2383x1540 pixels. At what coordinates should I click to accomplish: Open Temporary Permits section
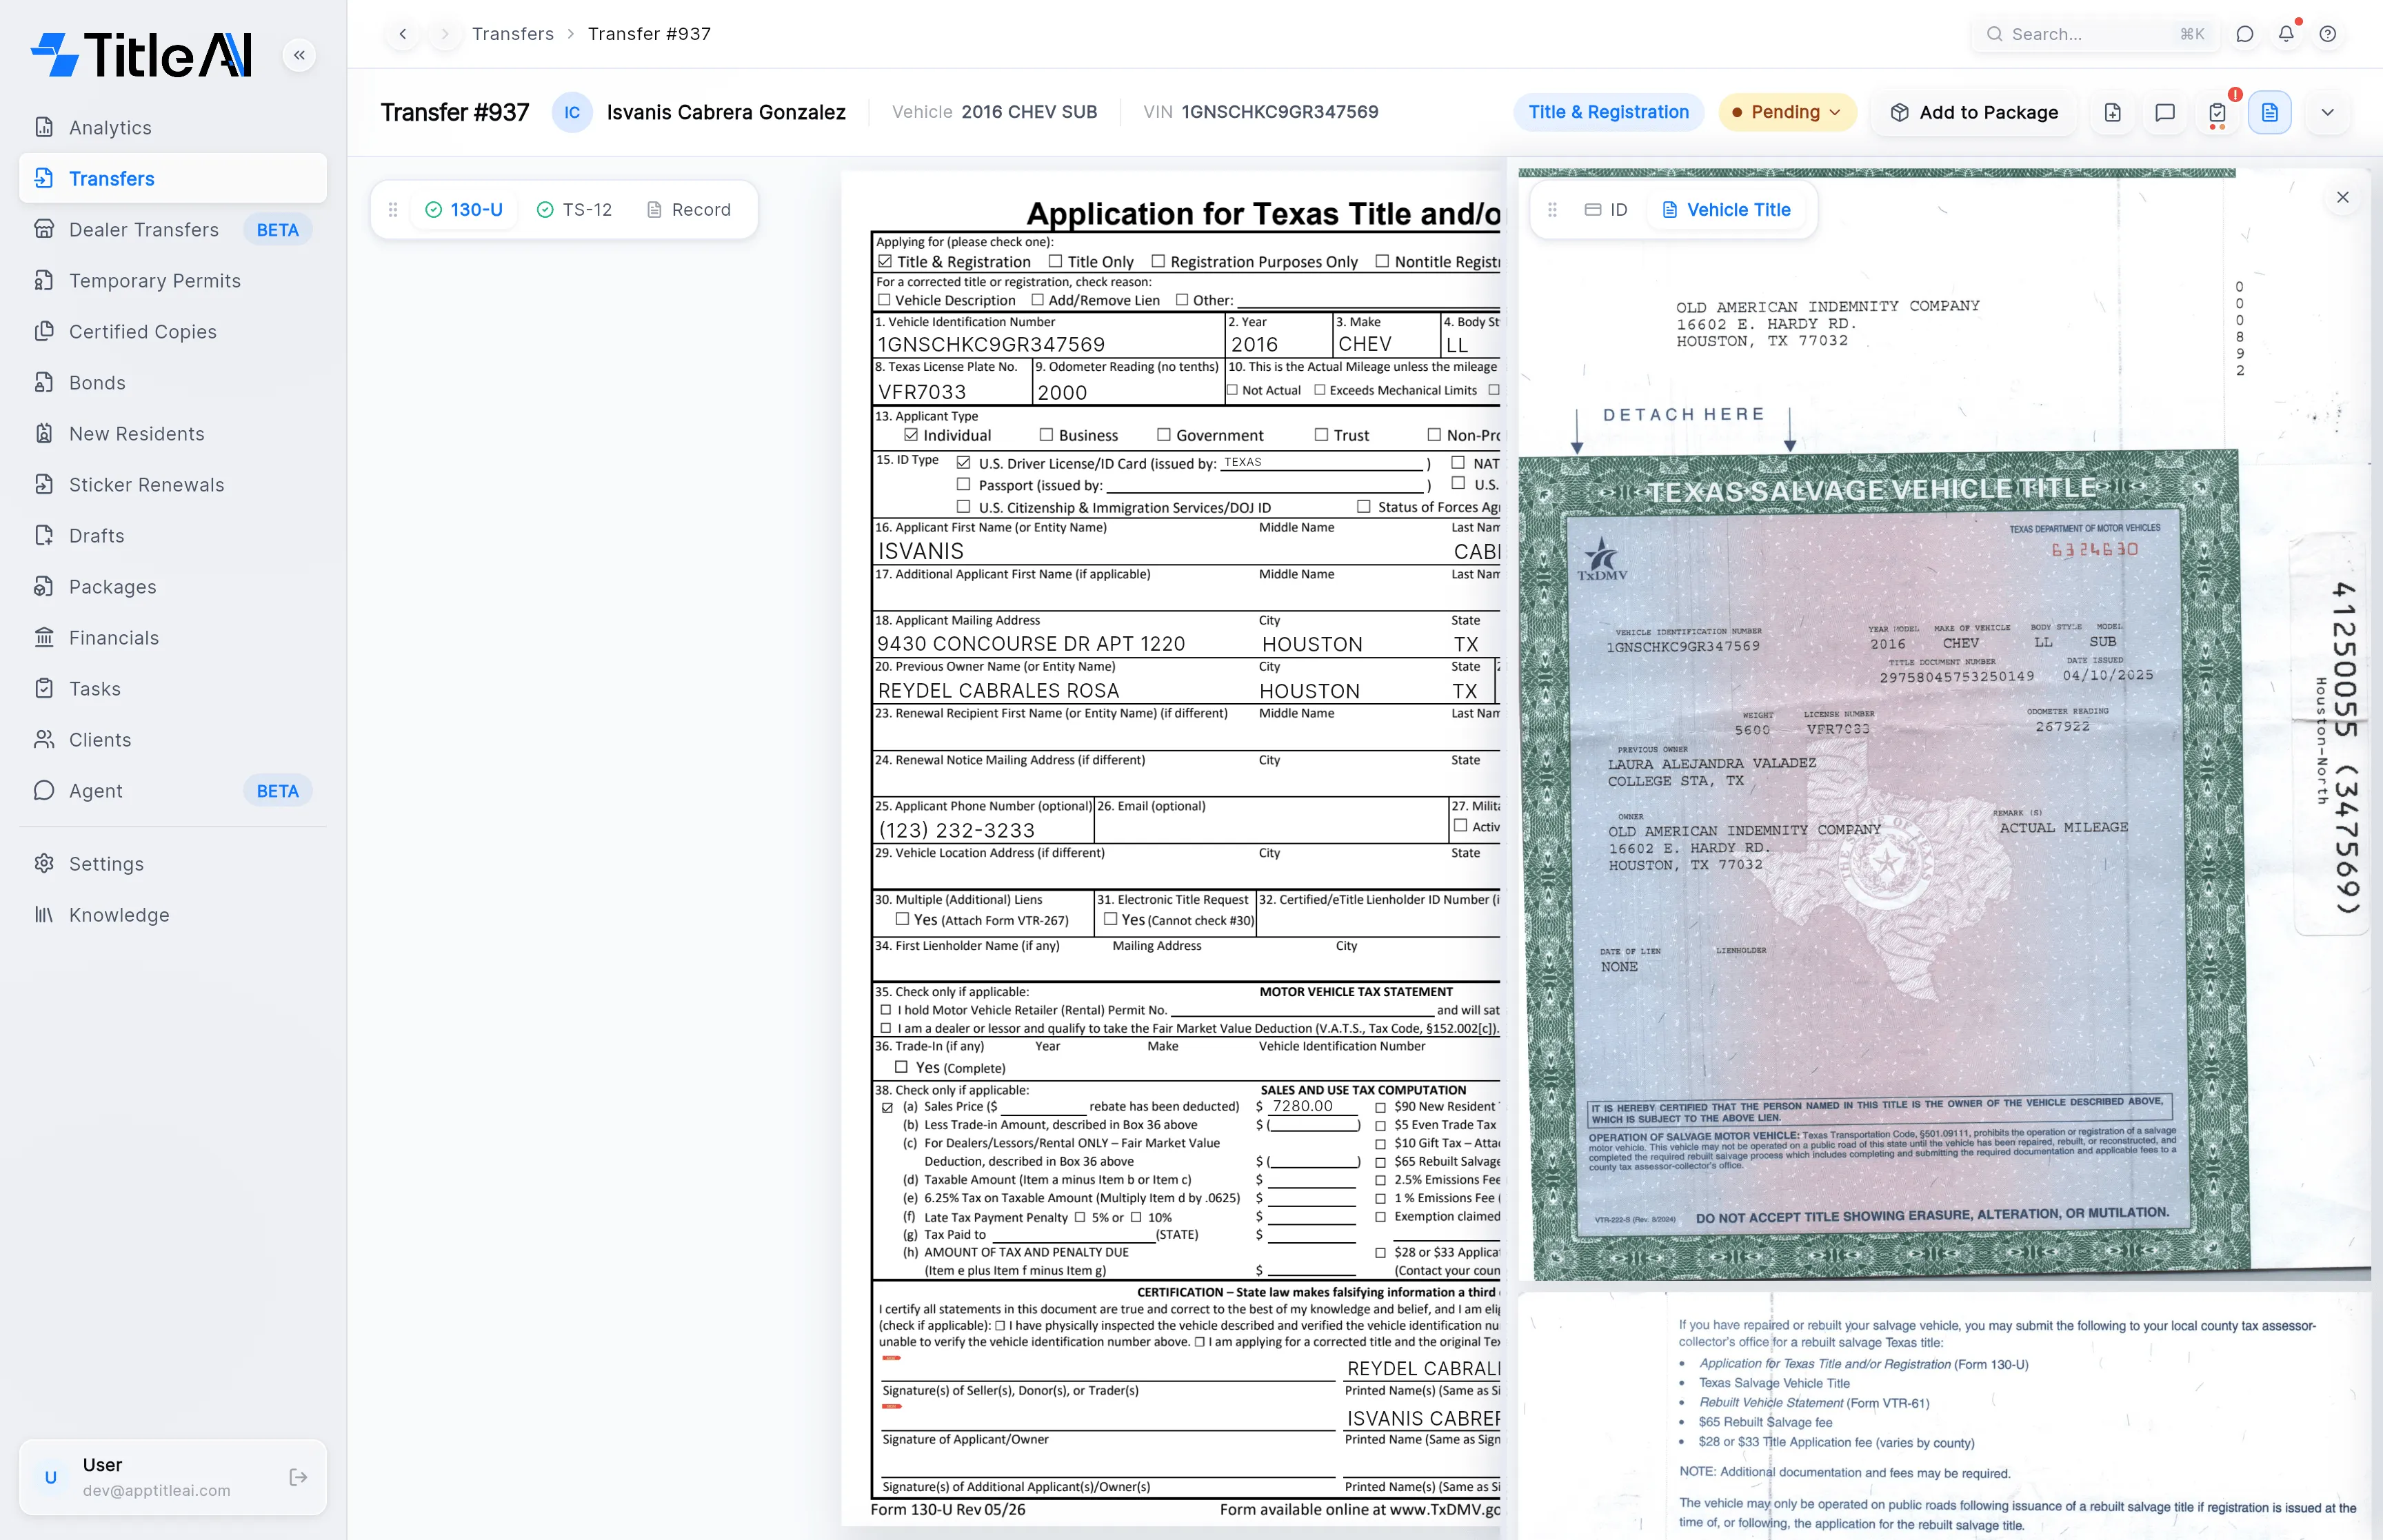click(x=172, y=280)
